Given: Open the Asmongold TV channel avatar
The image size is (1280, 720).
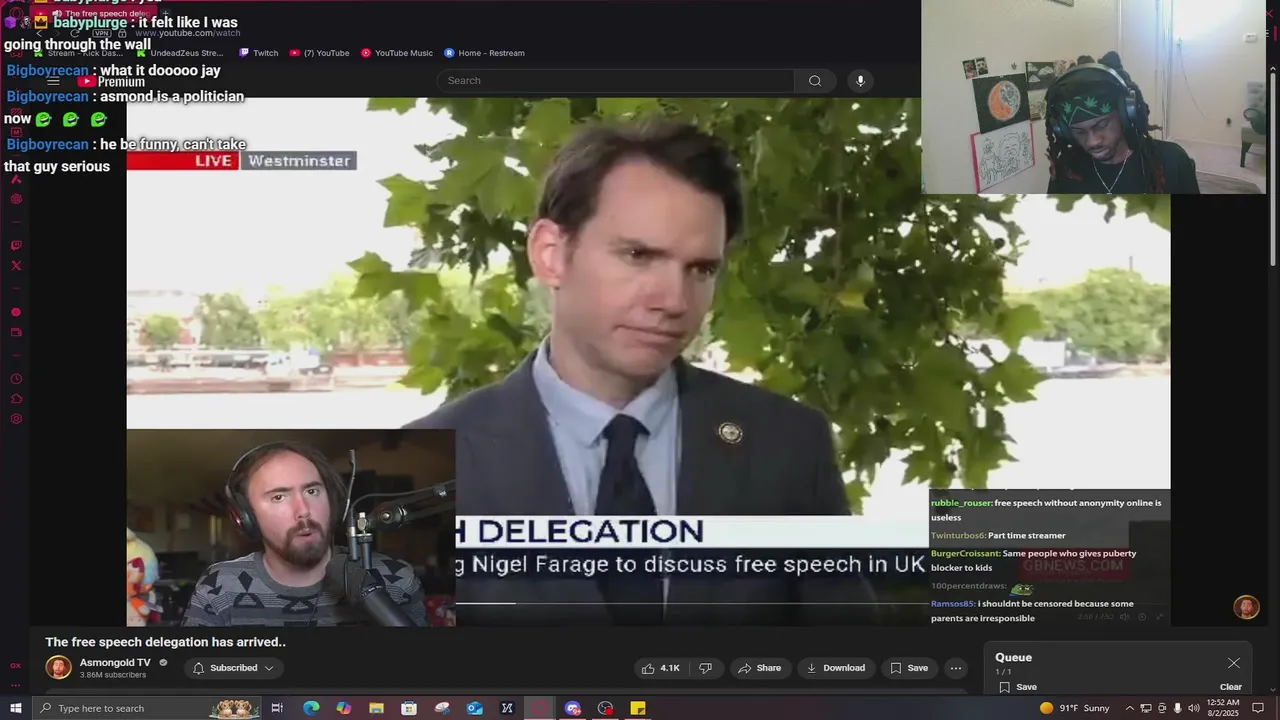Looking at the screenshot, I should click(x=59, y=667).
